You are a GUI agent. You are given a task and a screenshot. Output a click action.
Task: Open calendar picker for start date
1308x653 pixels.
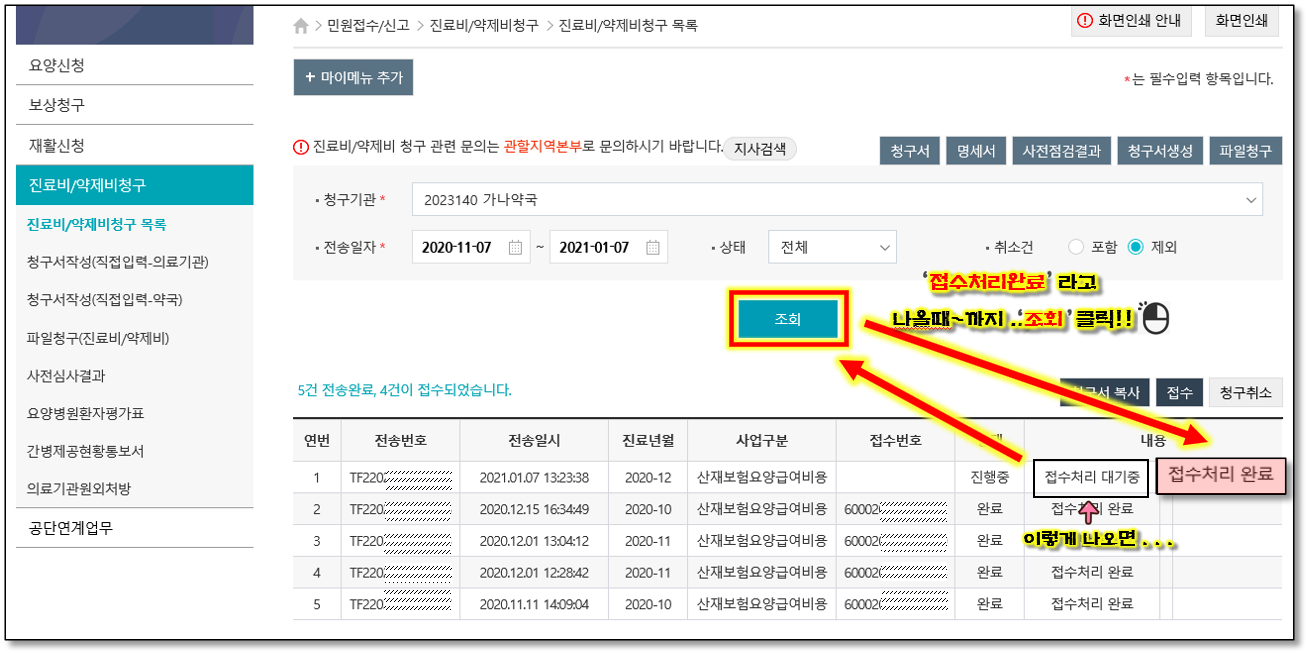(515, 247)
